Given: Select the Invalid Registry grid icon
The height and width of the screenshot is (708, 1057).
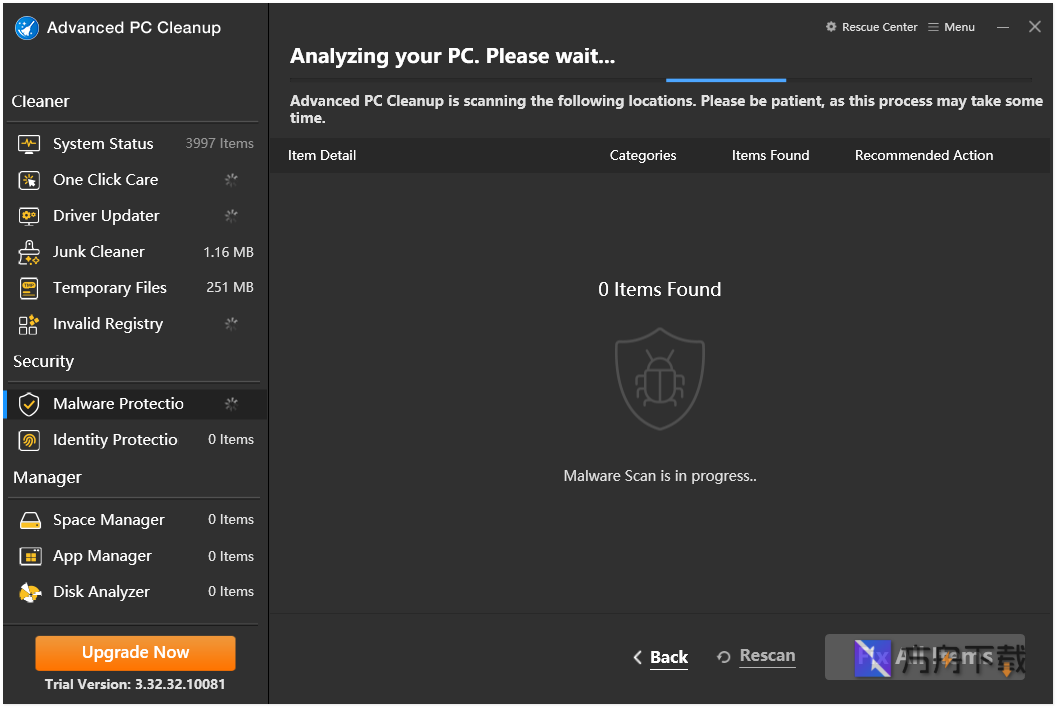Looking at the screenshot, I should coord(29,324).
